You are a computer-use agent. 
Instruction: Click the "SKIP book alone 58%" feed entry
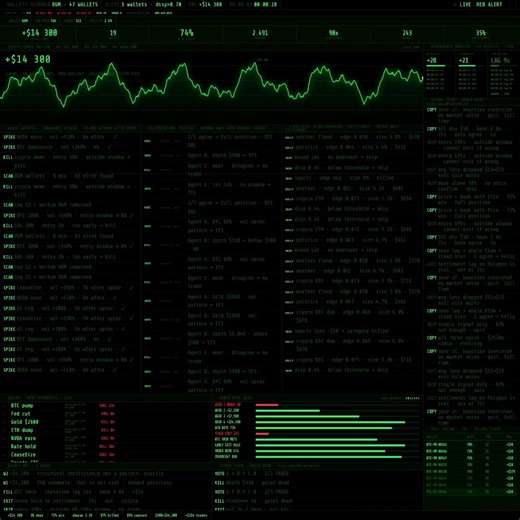pos(471,186)
